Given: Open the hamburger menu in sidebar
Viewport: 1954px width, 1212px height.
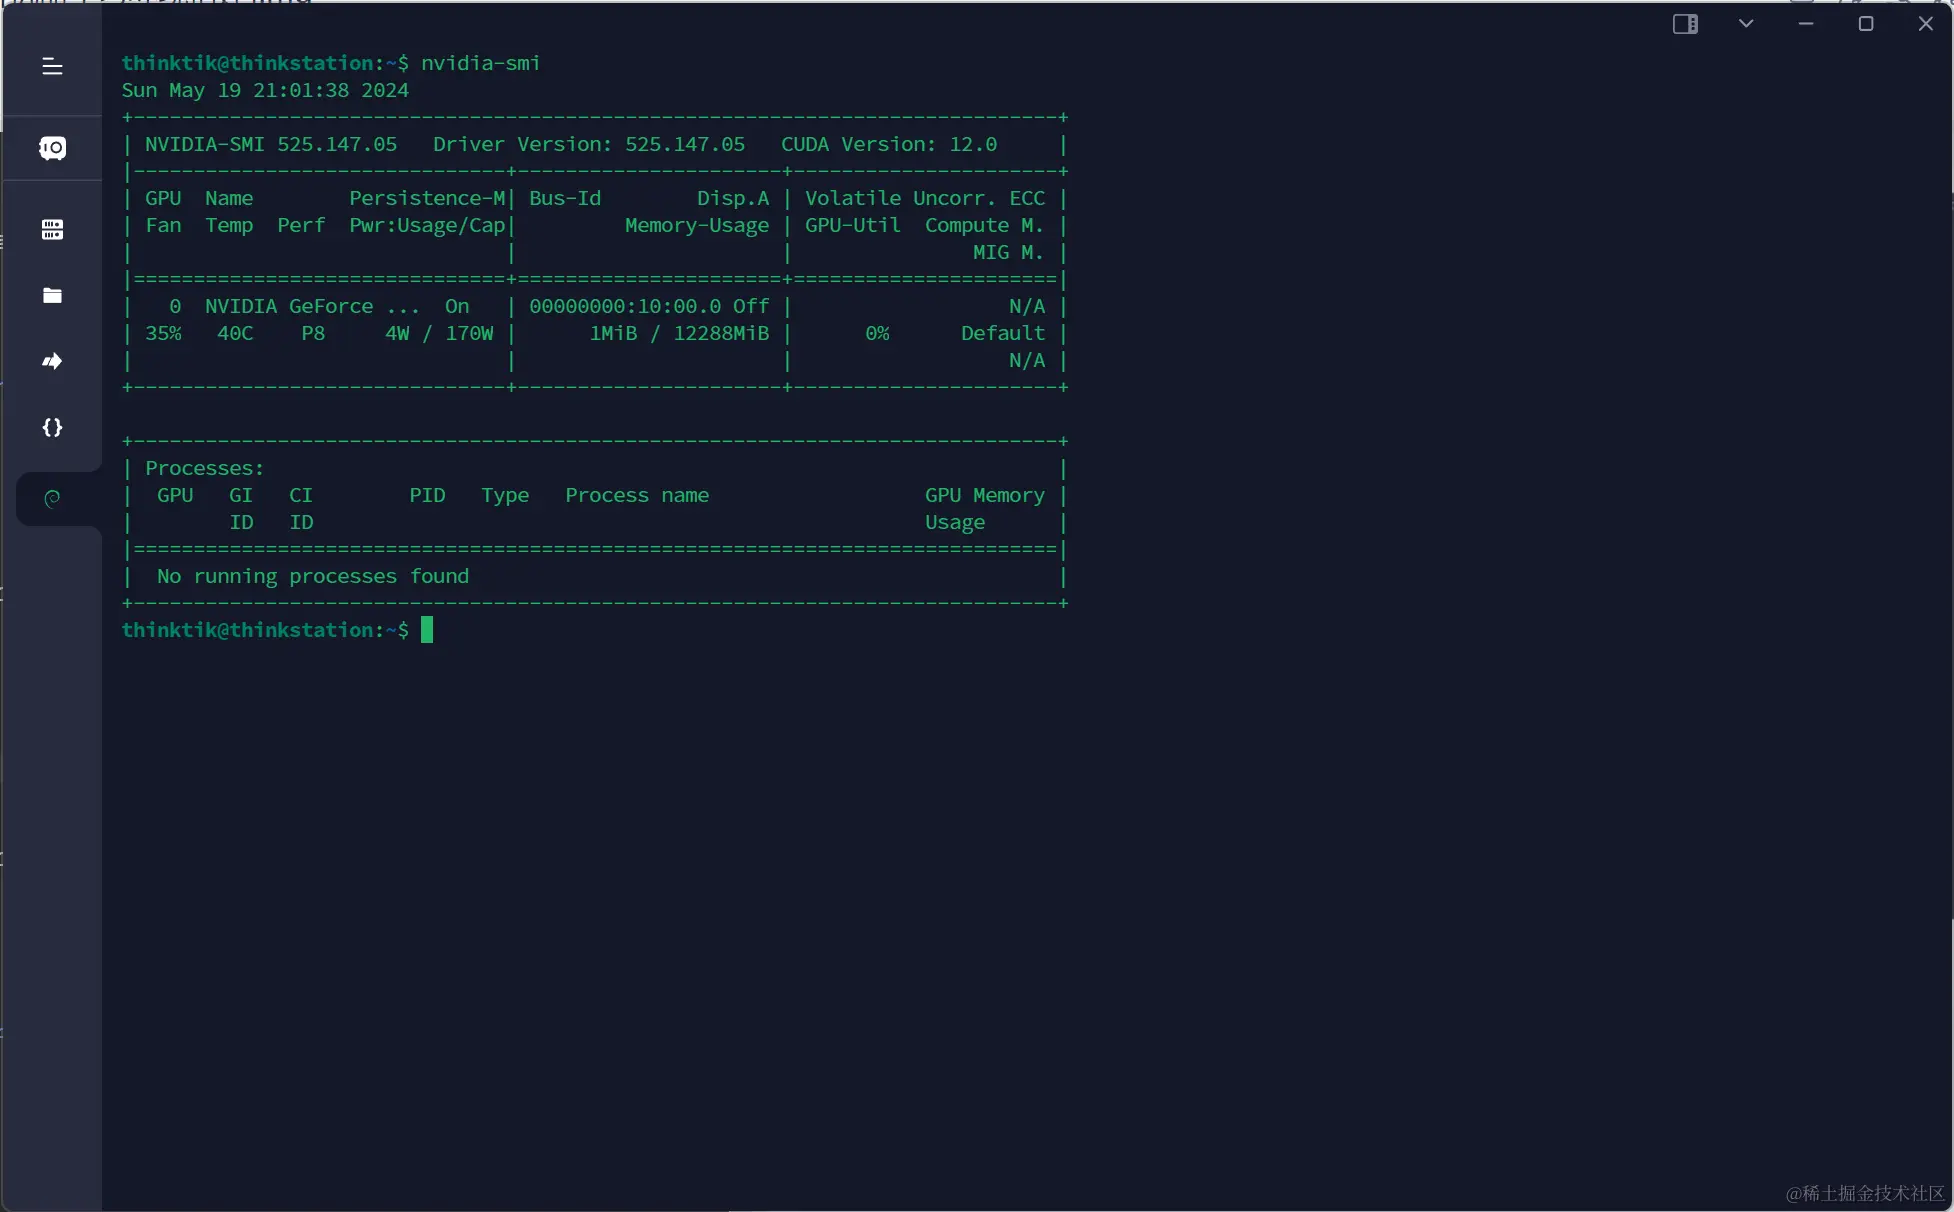Looking at the screenshot, I should click(x=52, y=67).
